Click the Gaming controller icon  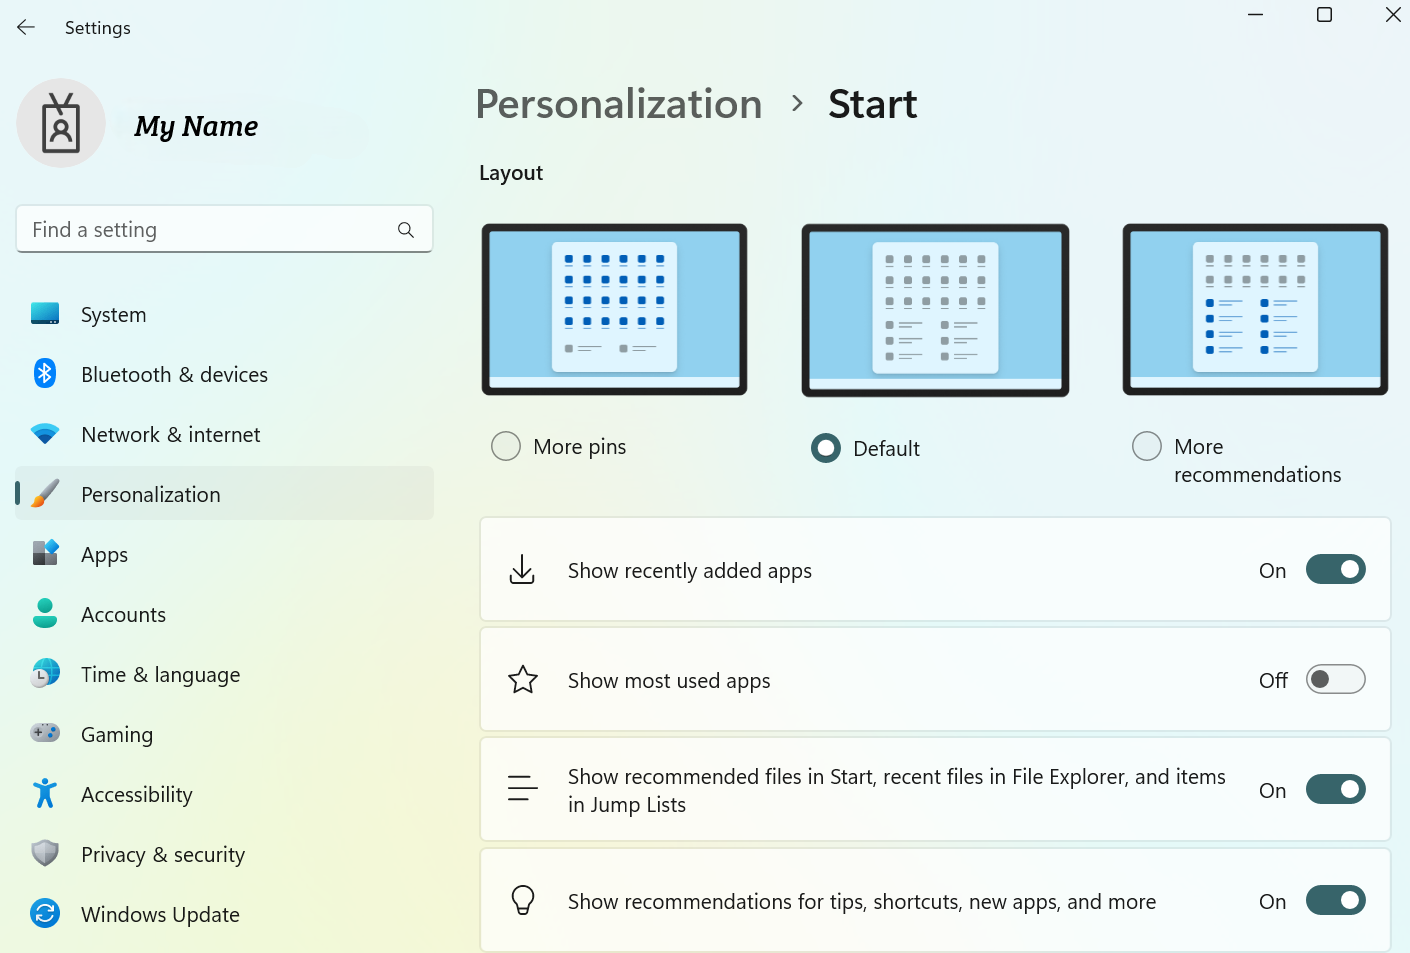[45, 734]
